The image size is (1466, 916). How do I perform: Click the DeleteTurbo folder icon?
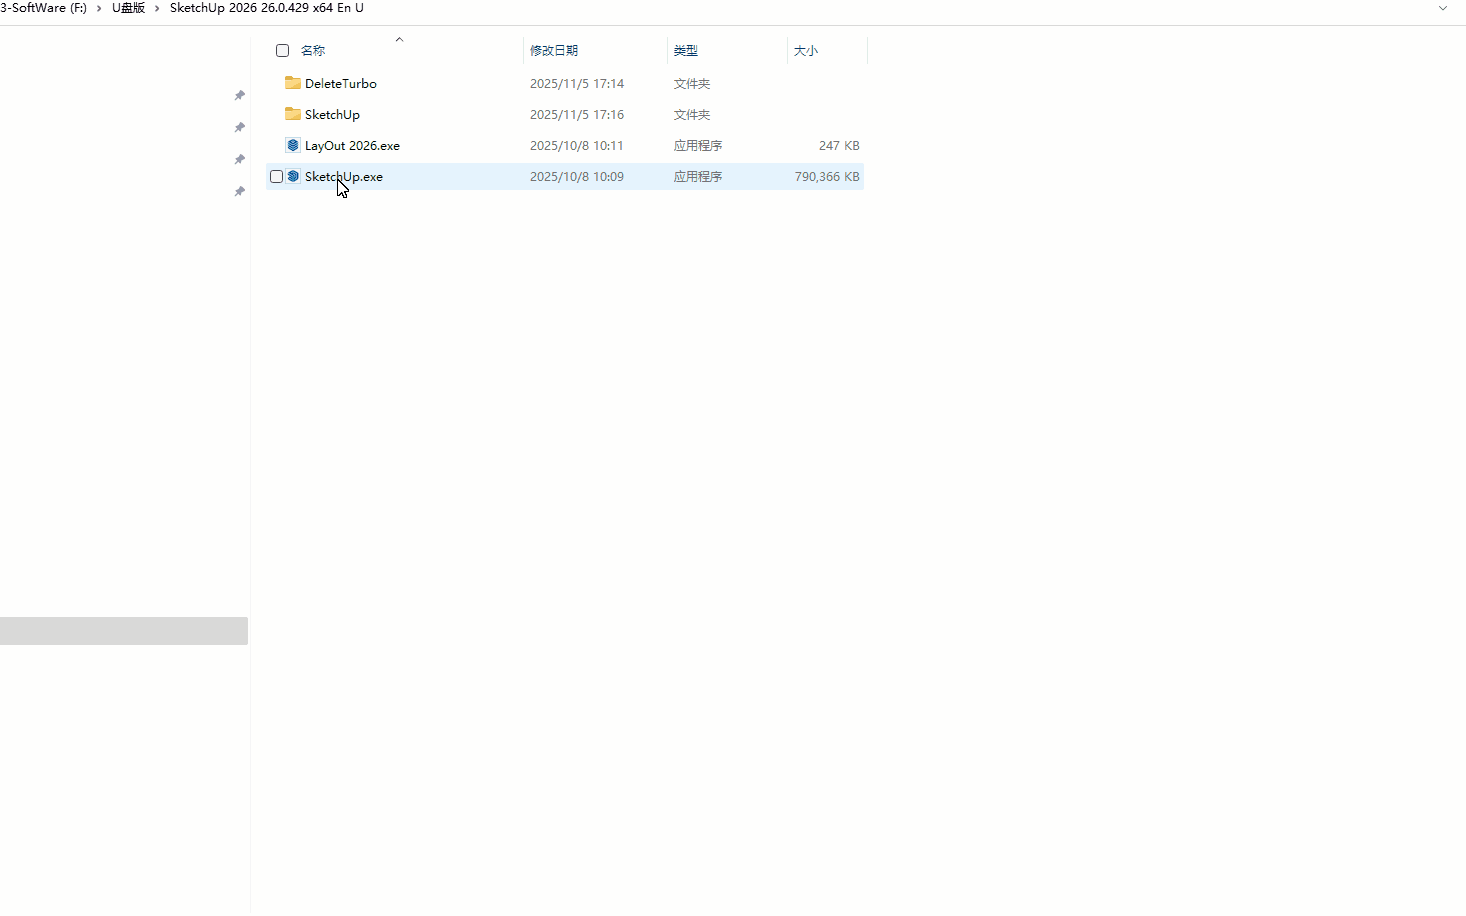click(x=293, y=83)
